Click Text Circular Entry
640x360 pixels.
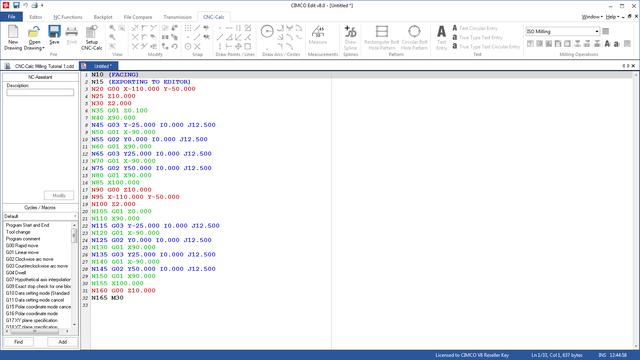point(475,28)
